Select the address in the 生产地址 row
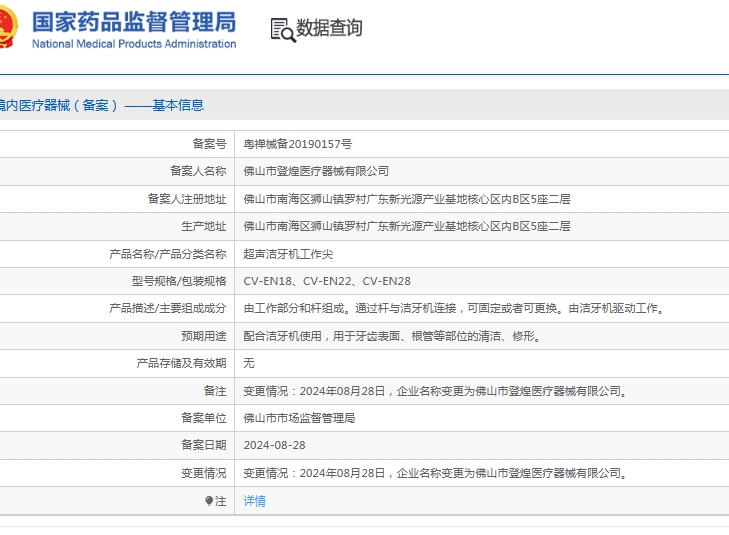Screen dimensions: 729x535 coord(407,226)
